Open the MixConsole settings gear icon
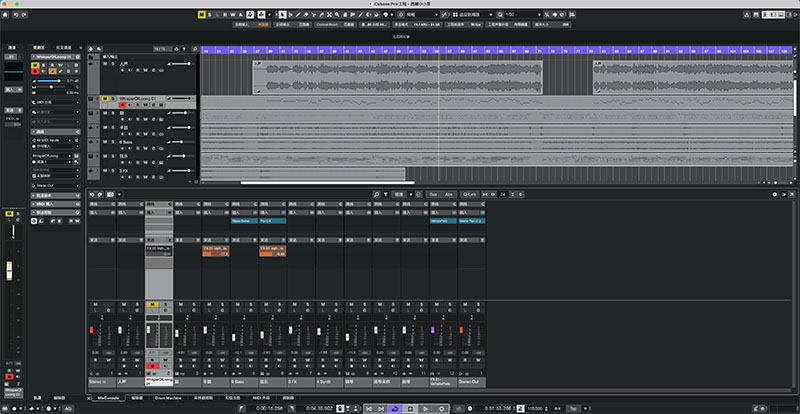This screenshot has height=414, width=800. [x=774, y=194]
